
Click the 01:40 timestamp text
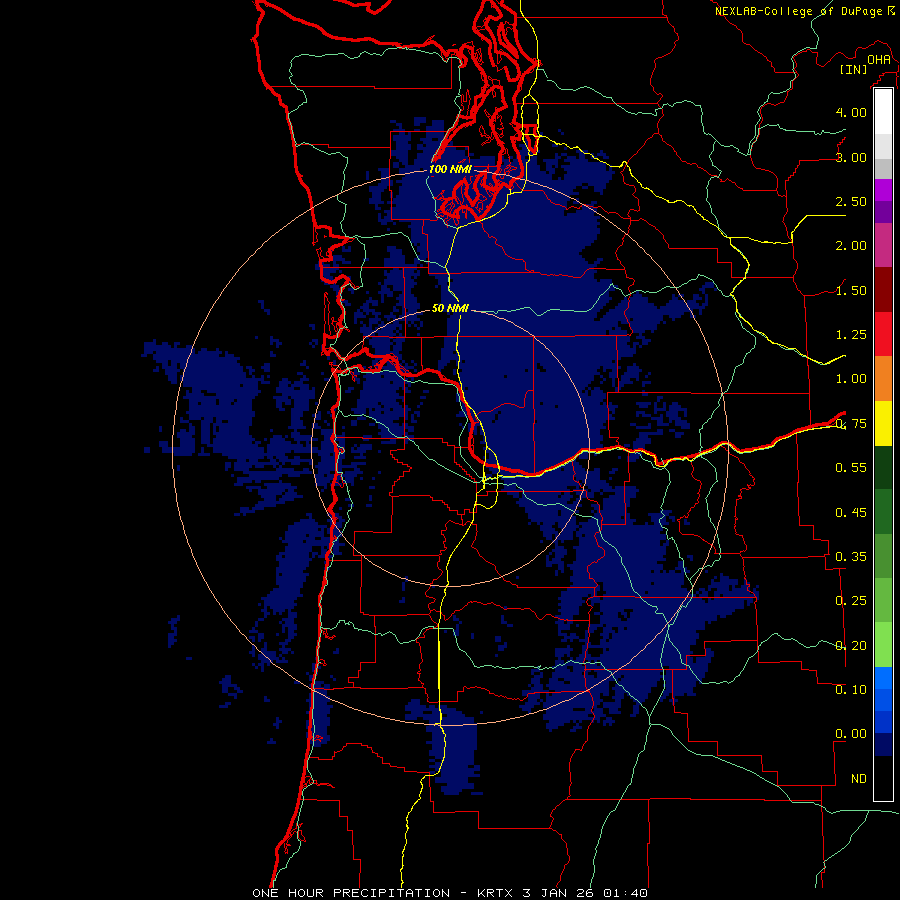tap(626, 893)
